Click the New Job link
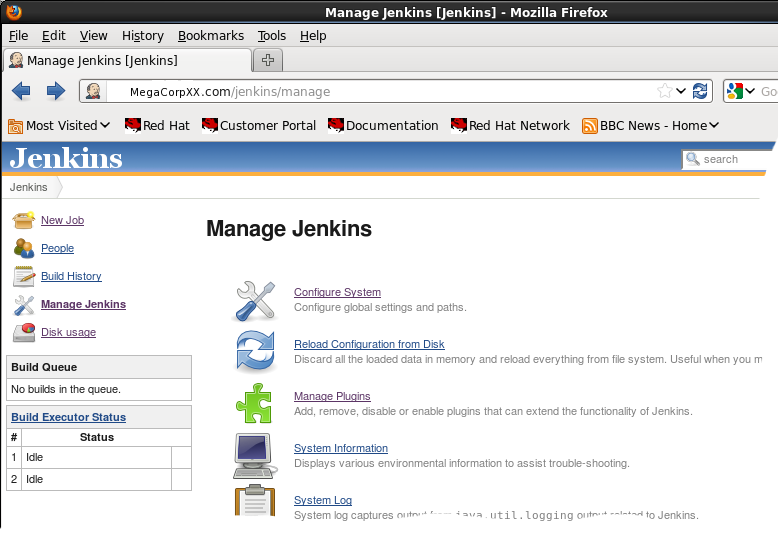The image size is (778, 534). (63, 220)
